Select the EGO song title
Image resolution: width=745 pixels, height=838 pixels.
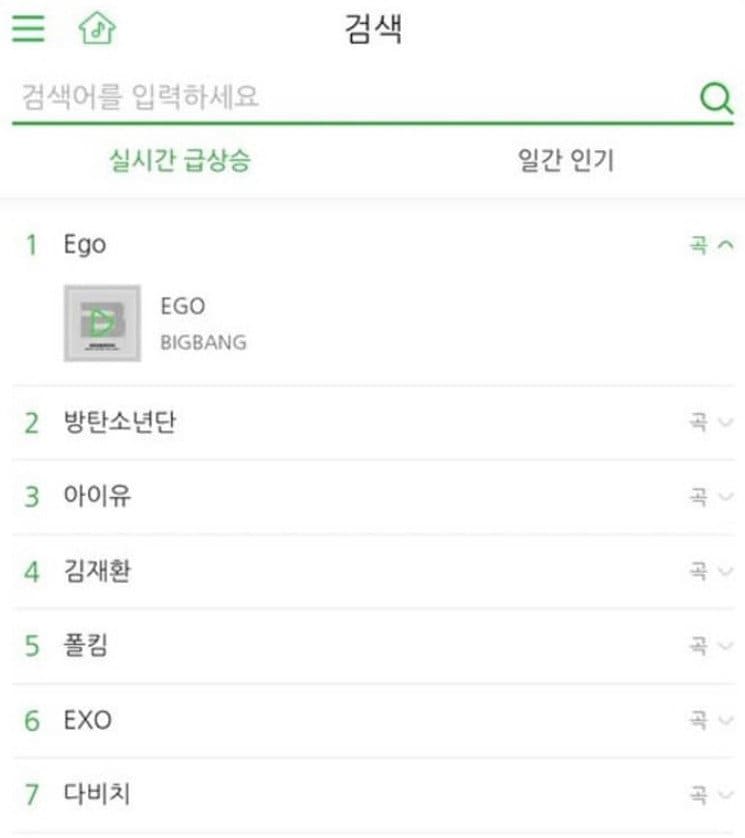click(182, 307)
